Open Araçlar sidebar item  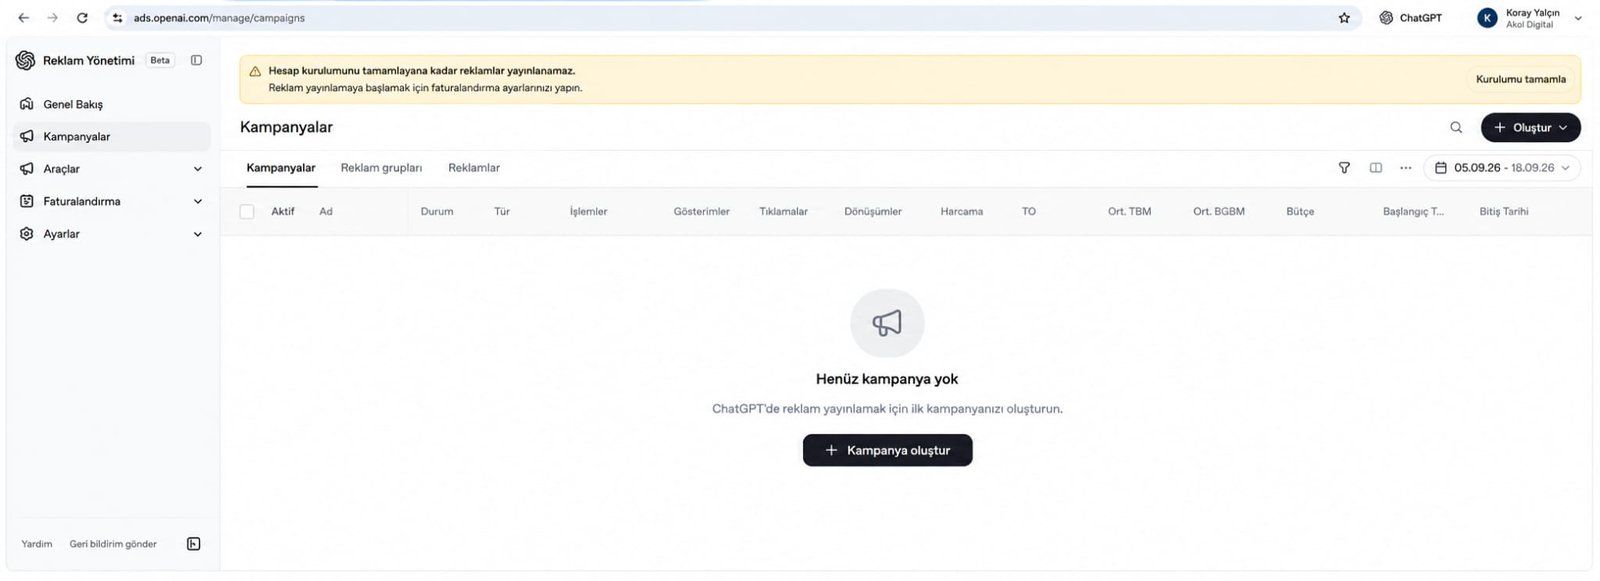click(x=61, y=169)
